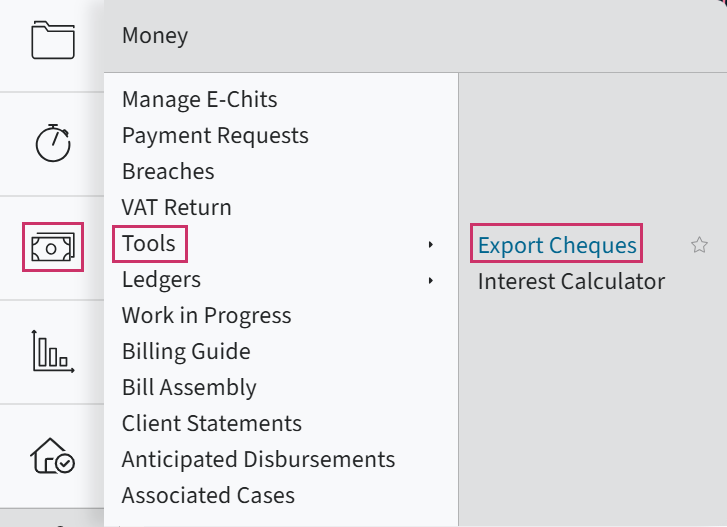Click the Export Cheques link
Image resolution: width=727 pixels, height=527 pixels.
pos(557,245)
